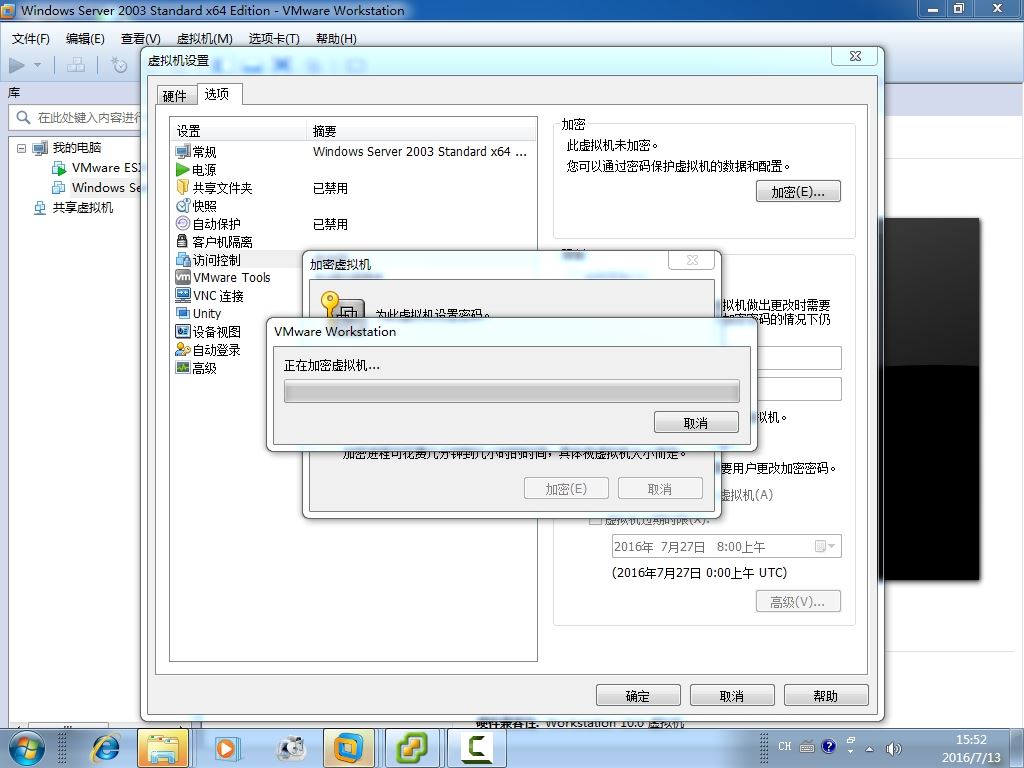Click the VMware ESX VM icon in library
This screenshot has width=1024, height=768.
click(x=59, y=168)
